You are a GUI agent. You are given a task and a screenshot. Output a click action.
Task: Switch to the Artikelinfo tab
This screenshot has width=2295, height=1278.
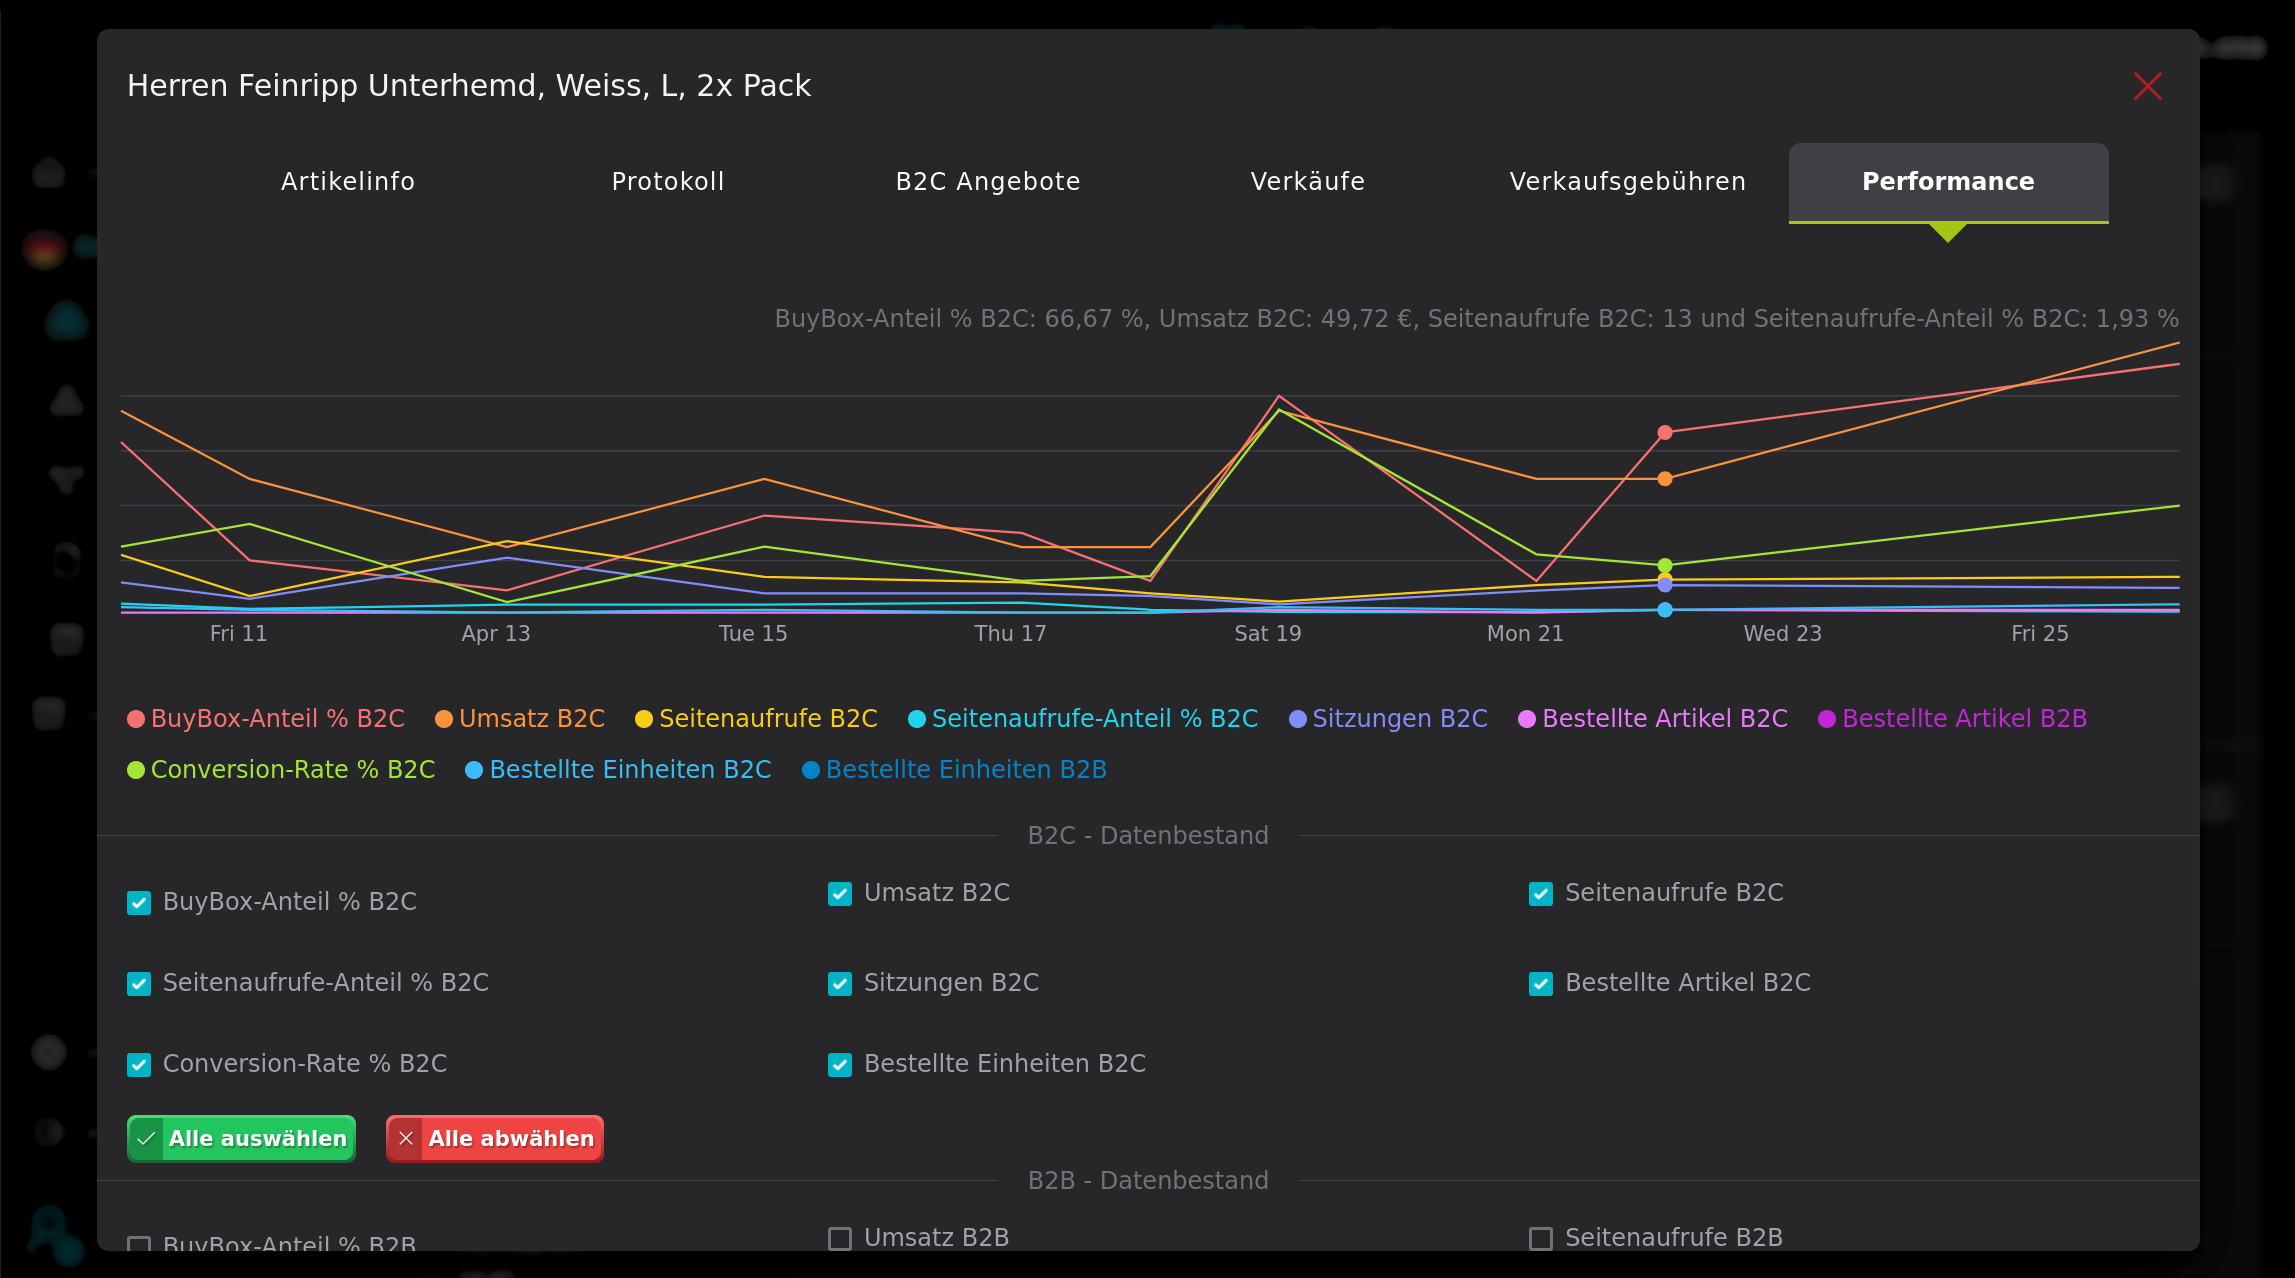pos(348,181)
